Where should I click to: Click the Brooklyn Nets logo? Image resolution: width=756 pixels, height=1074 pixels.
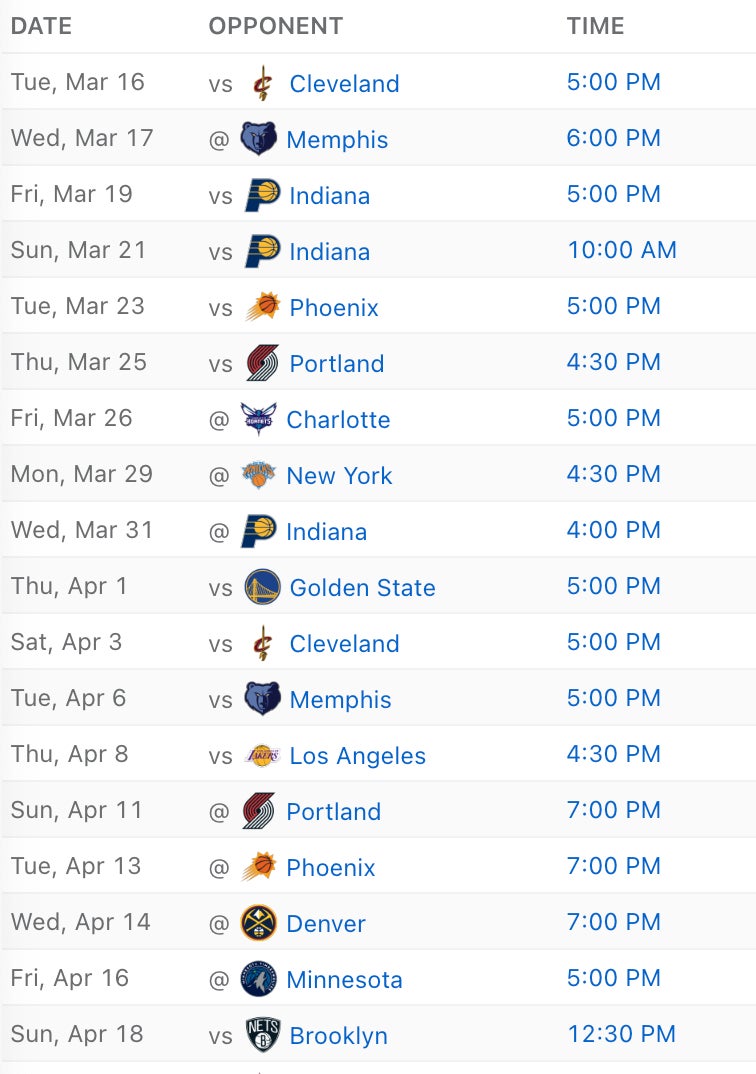point(263,1034)
